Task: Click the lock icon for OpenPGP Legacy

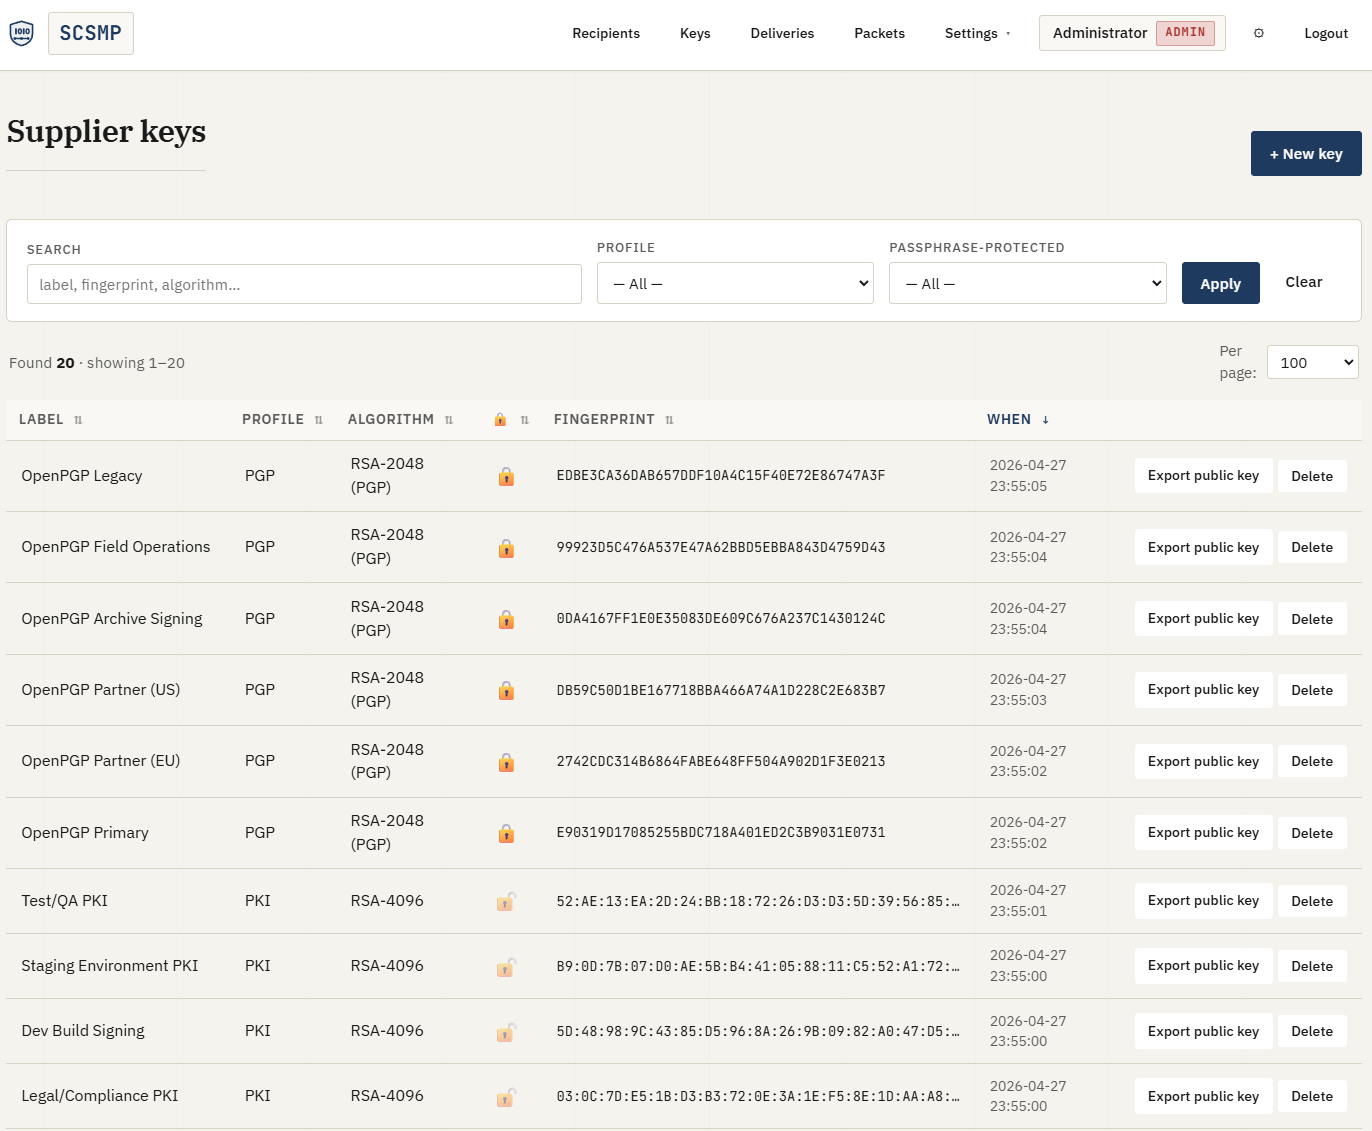Action: pos(506,477)
